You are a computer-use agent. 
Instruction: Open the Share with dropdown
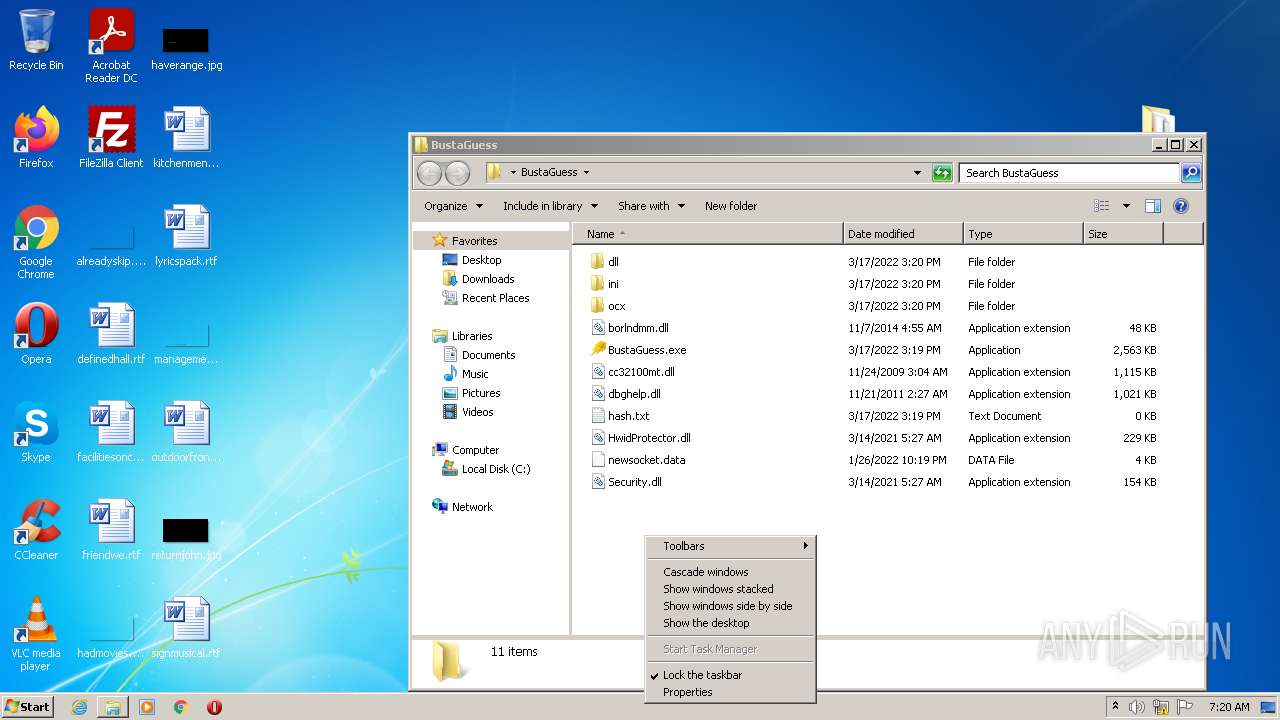click(651, 206)
